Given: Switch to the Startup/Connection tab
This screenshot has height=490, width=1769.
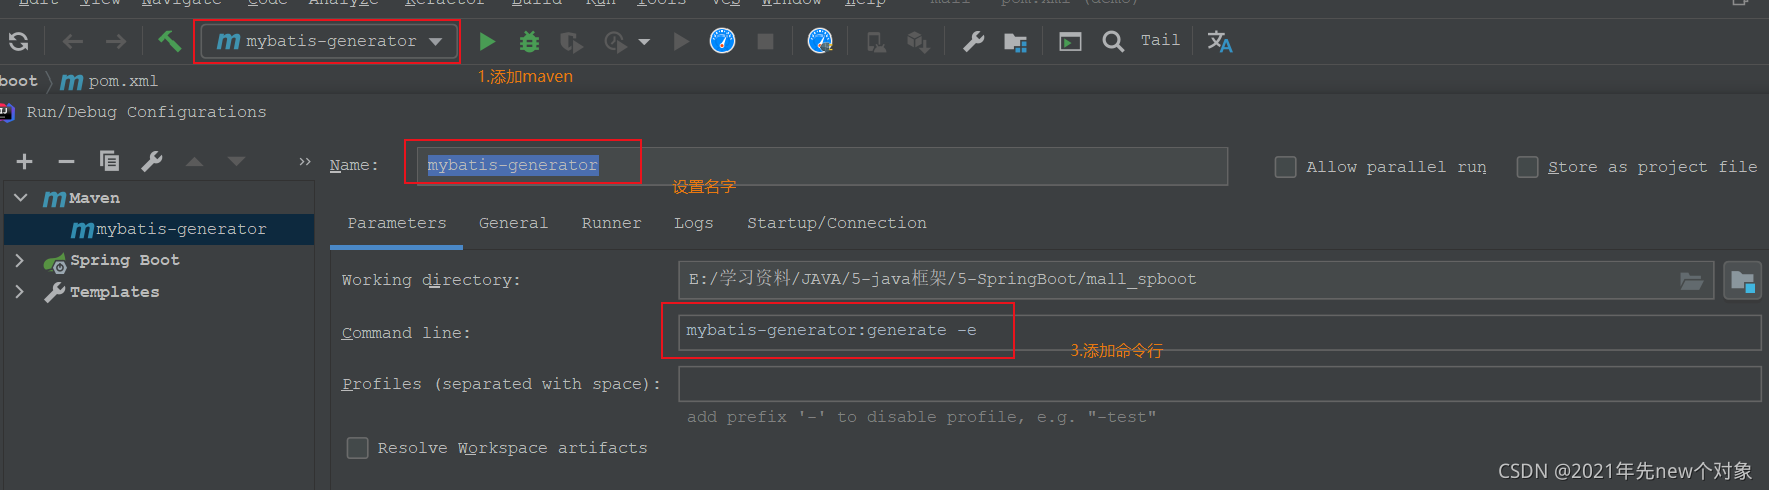Looking at the screenshot, I should tap(837, 223).
